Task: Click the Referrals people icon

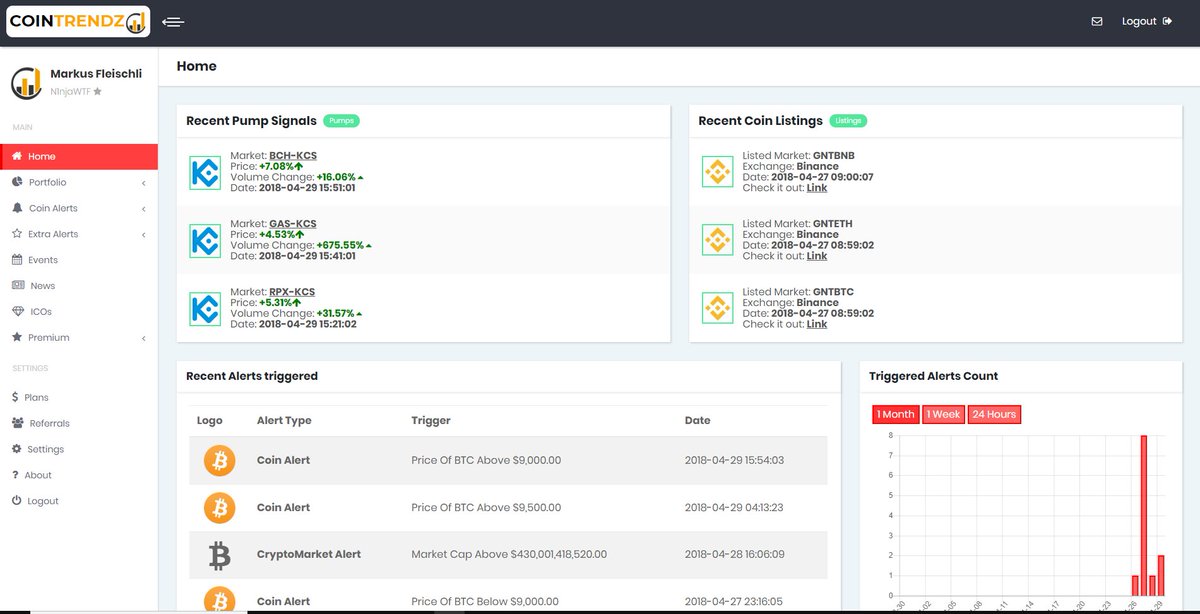Action: (x=18, y=423)
